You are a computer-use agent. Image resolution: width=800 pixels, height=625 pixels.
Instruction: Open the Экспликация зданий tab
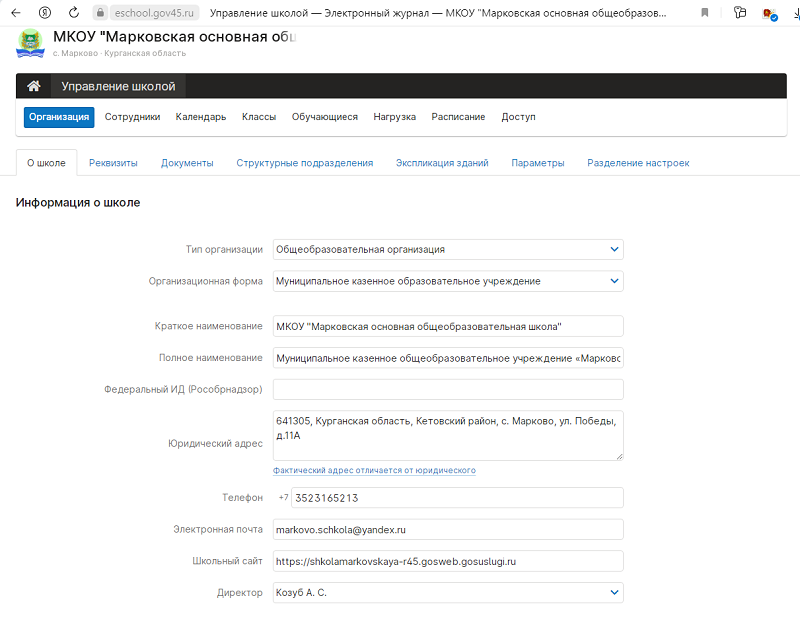tap(442, 163)
